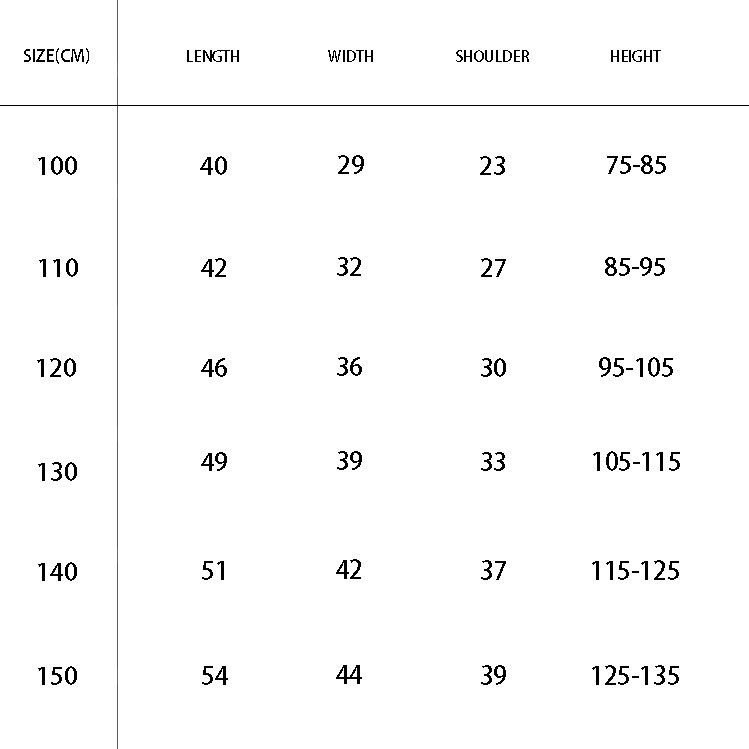The image size is (749, 749).
Task: Select the width value 36
Action: [349, 367]
